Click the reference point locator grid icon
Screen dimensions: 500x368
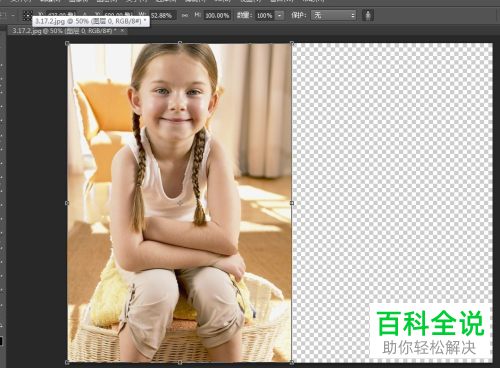pyautogui.click(x=28, y=15)
